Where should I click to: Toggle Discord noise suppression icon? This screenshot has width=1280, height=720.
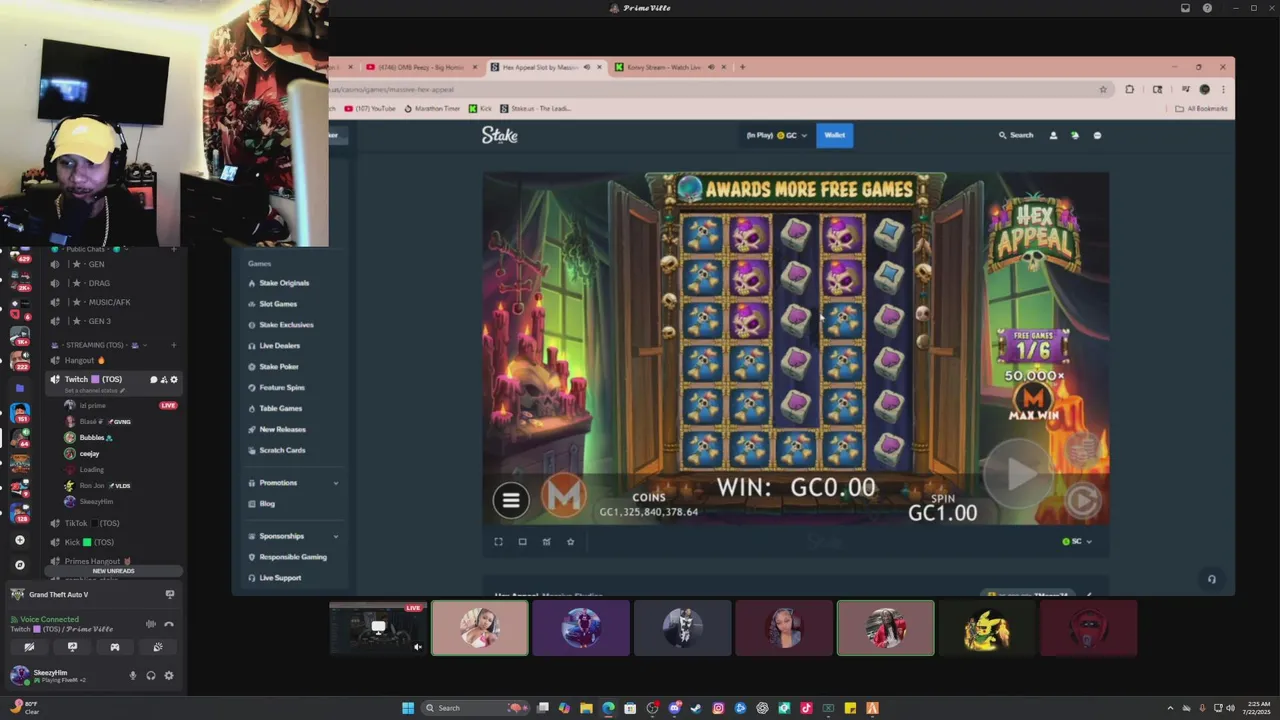pos(151,624)
